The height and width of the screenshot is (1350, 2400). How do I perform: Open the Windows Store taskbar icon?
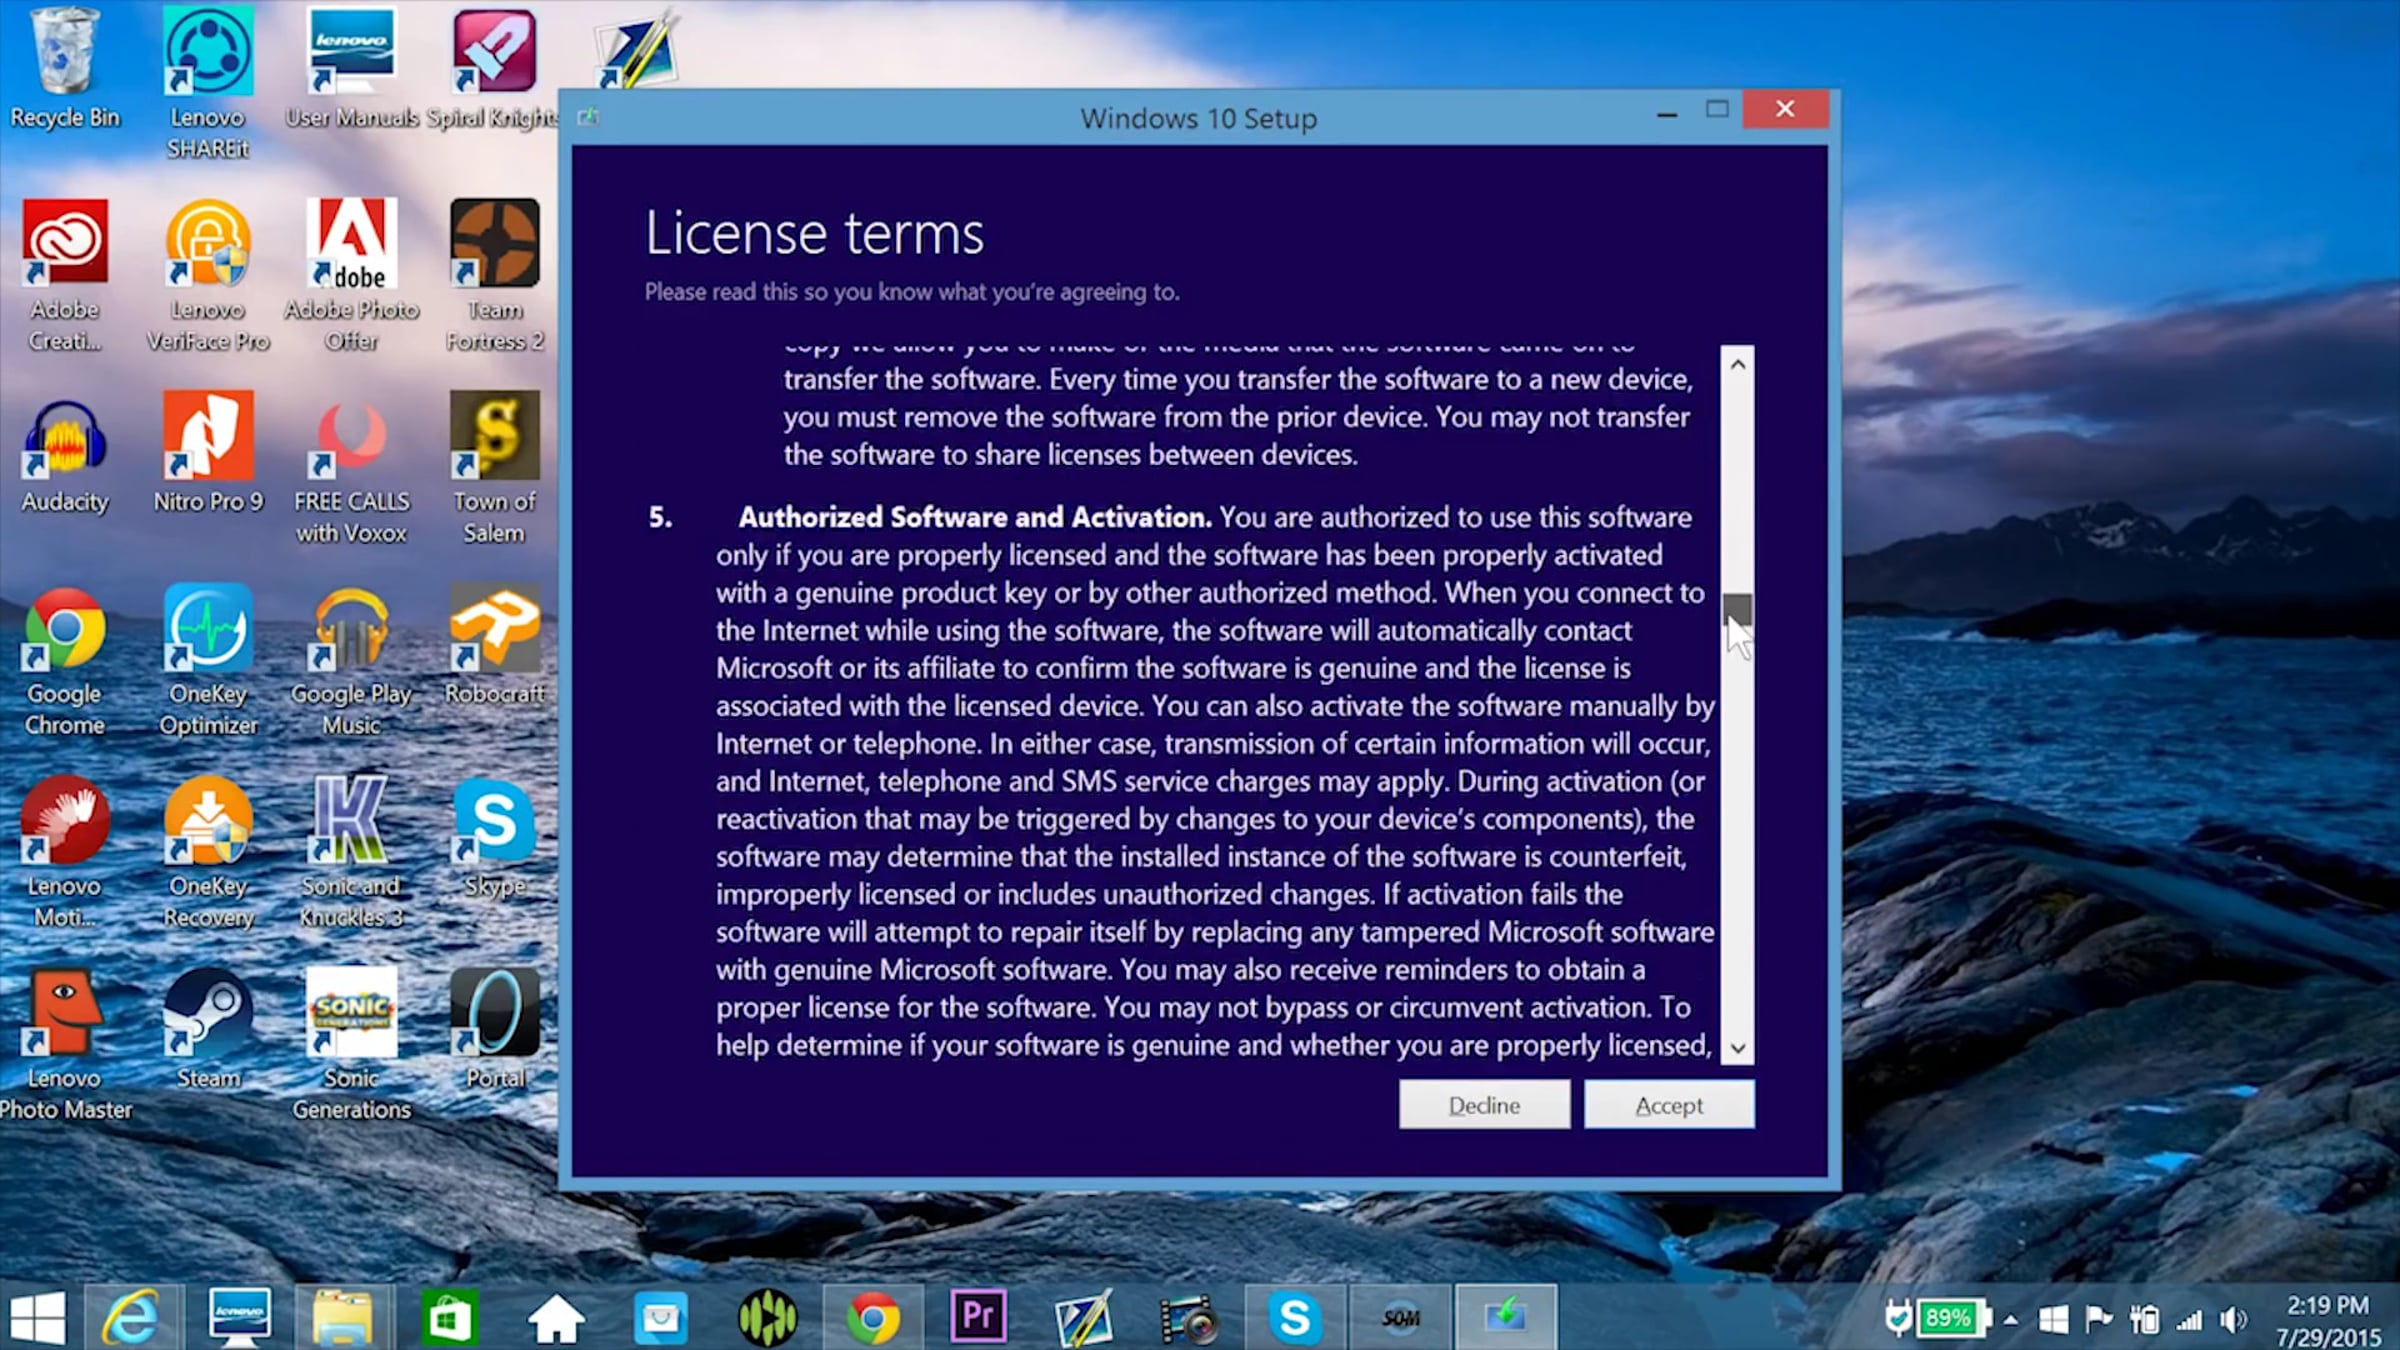click(449, 1317)
